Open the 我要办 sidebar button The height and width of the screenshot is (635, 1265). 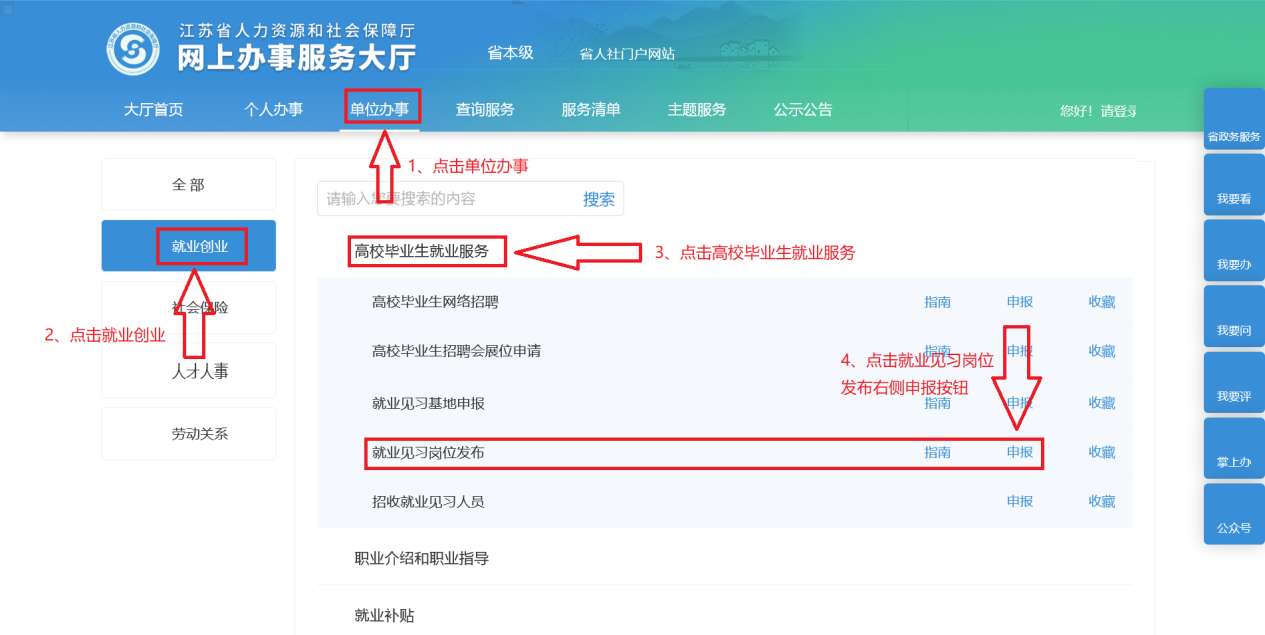1234,251
